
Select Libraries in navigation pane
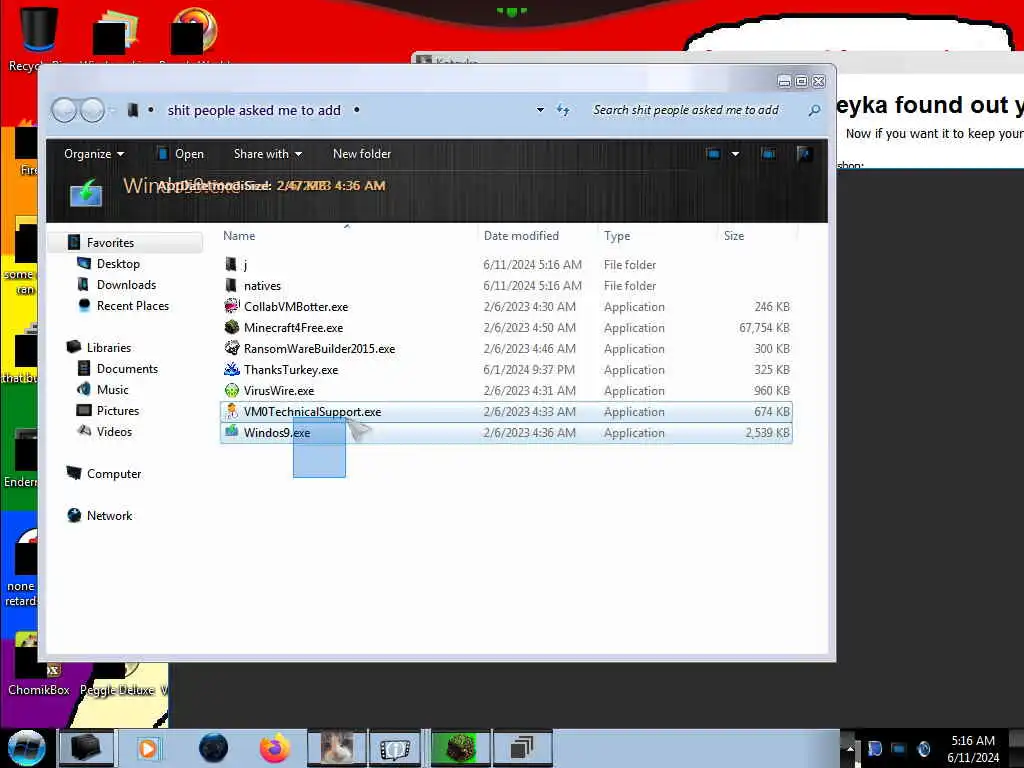pos(108,347)
